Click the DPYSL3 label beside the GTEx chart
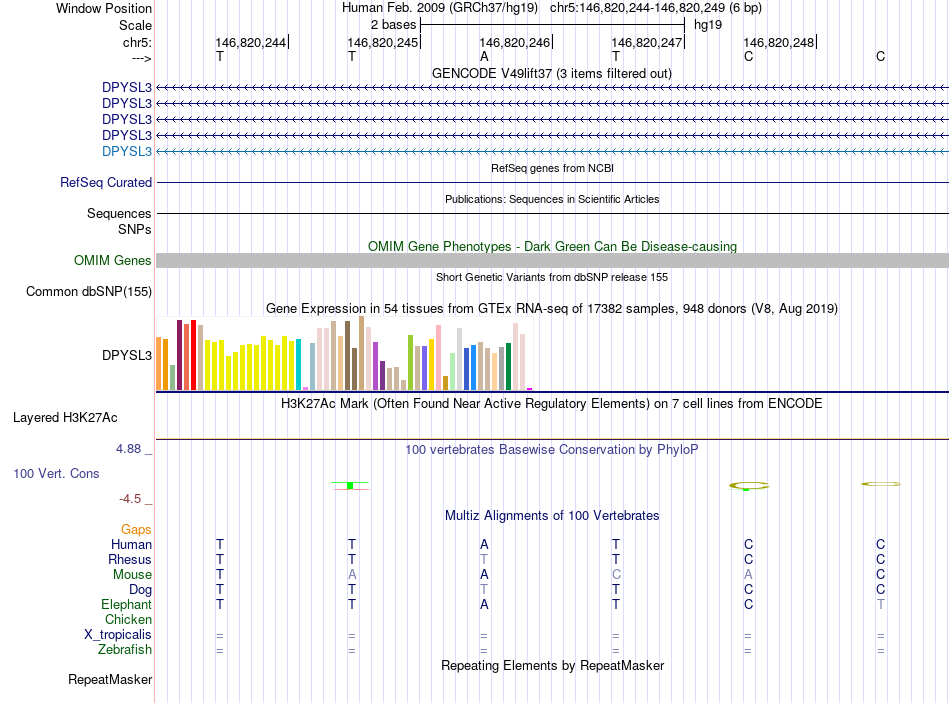The height and width of the screenshot is (703, 950). coord(127,355)
